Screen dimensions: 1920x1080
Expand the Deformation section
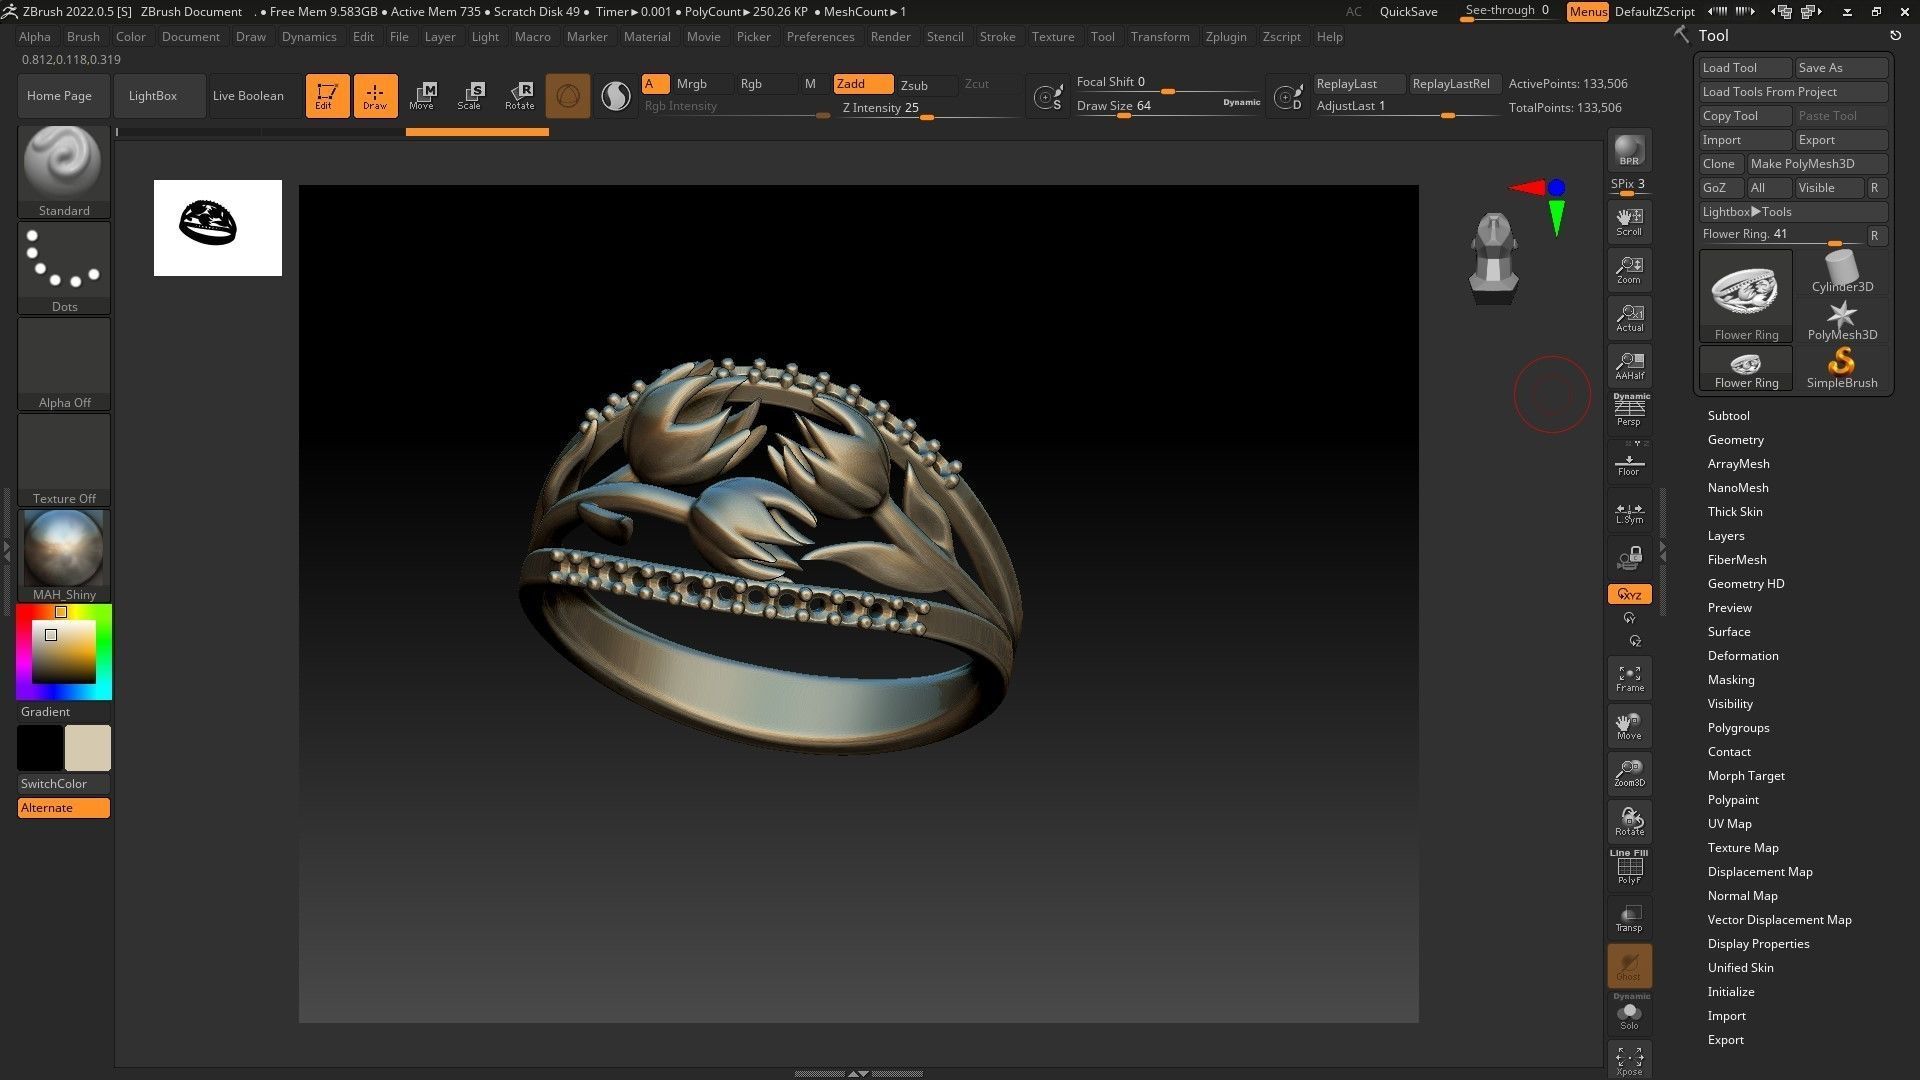(1742, 656)
